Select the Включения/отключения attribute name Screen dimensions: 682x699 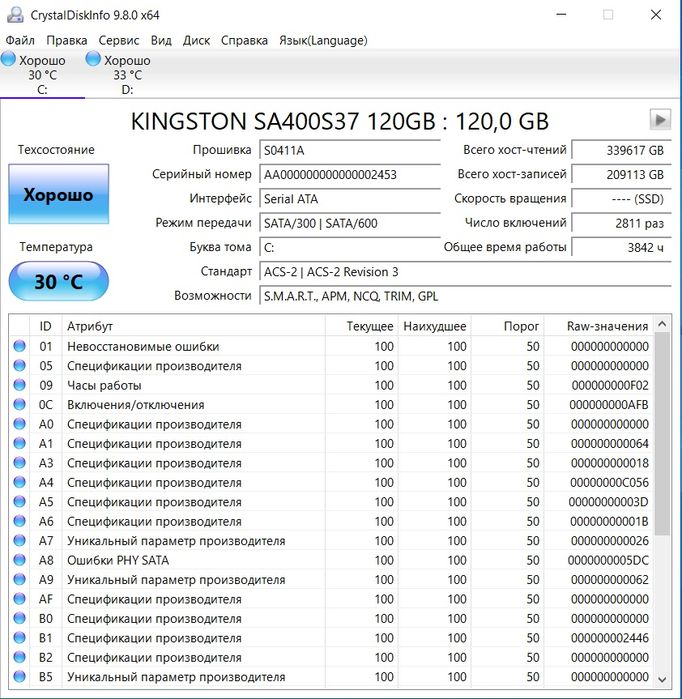pos(136,405)
